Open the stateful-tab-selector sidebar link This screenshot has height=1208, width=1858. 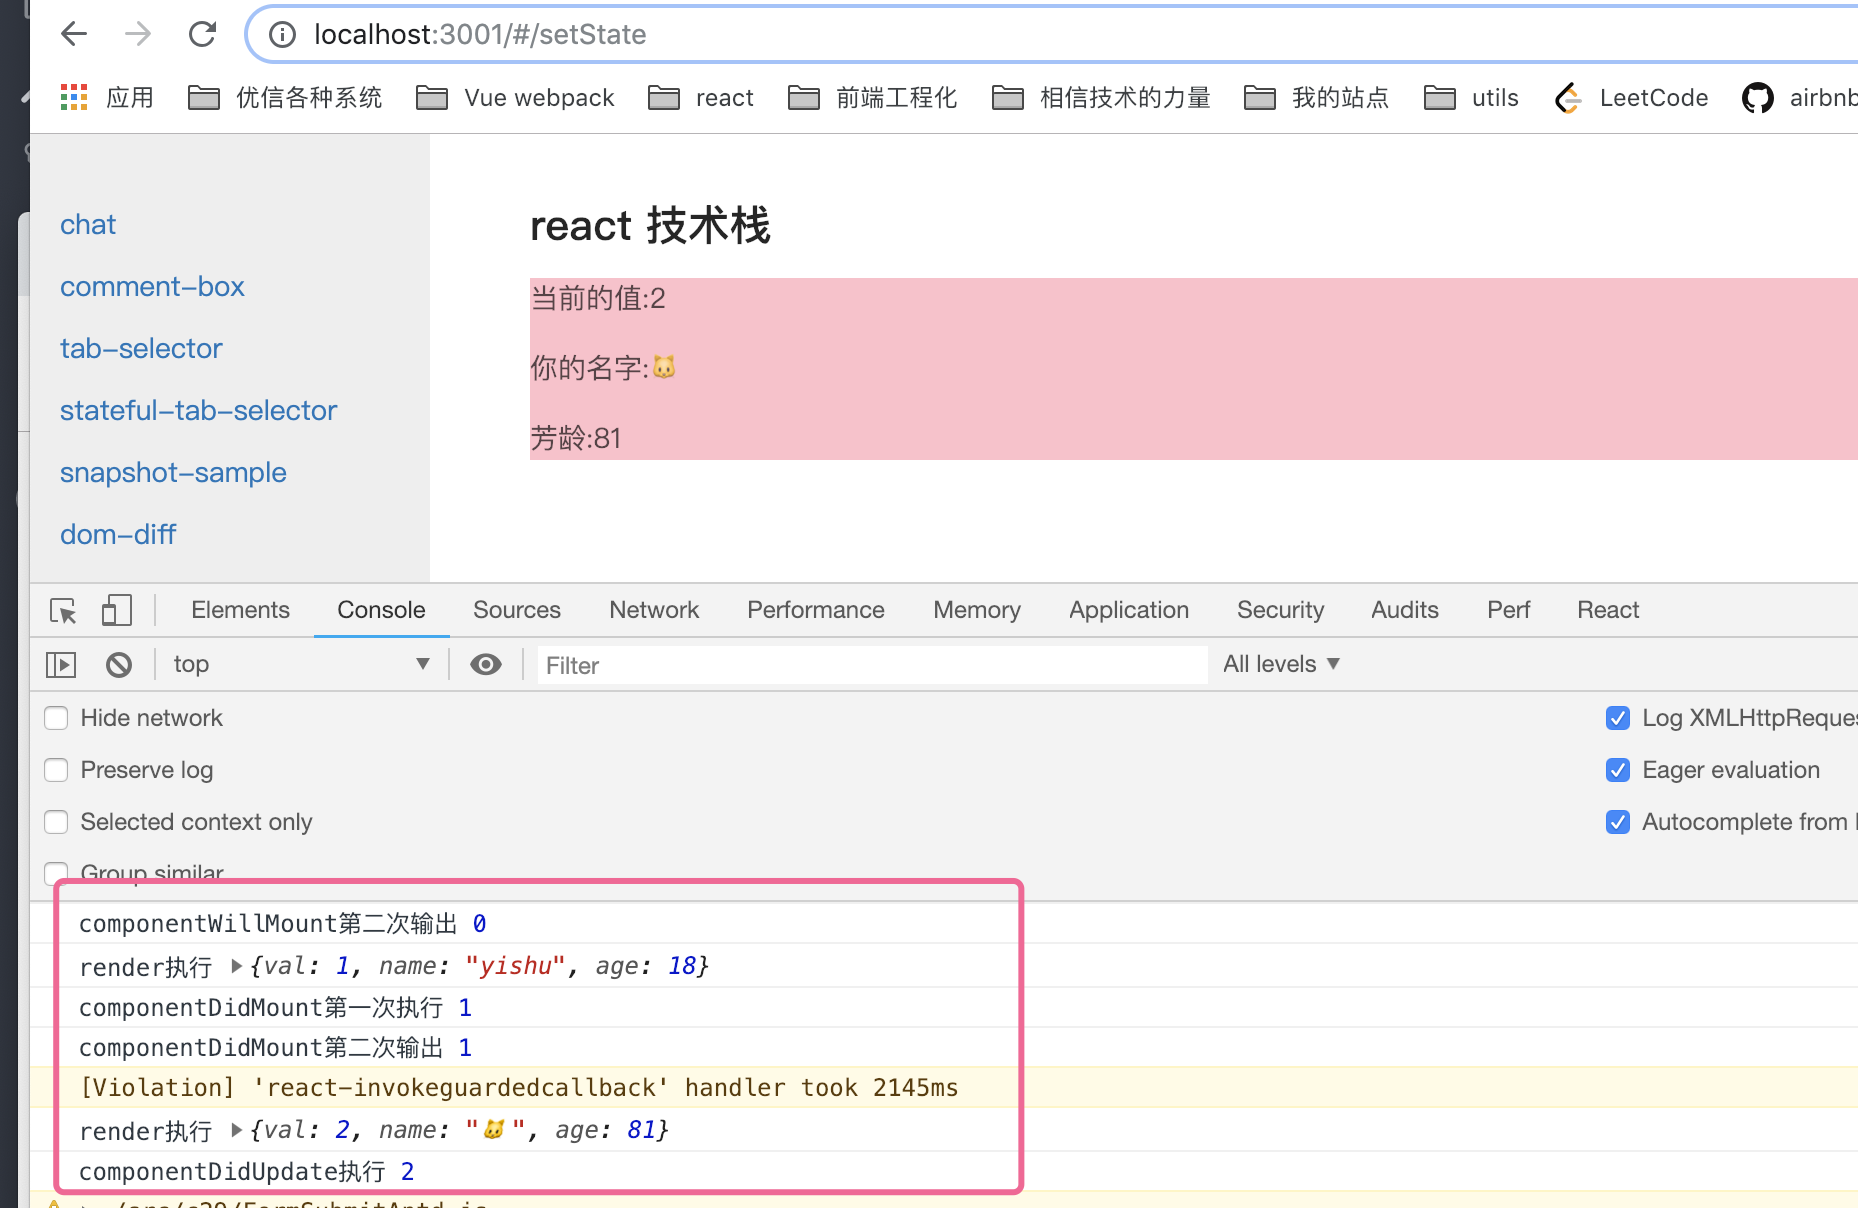click(198, 410)
